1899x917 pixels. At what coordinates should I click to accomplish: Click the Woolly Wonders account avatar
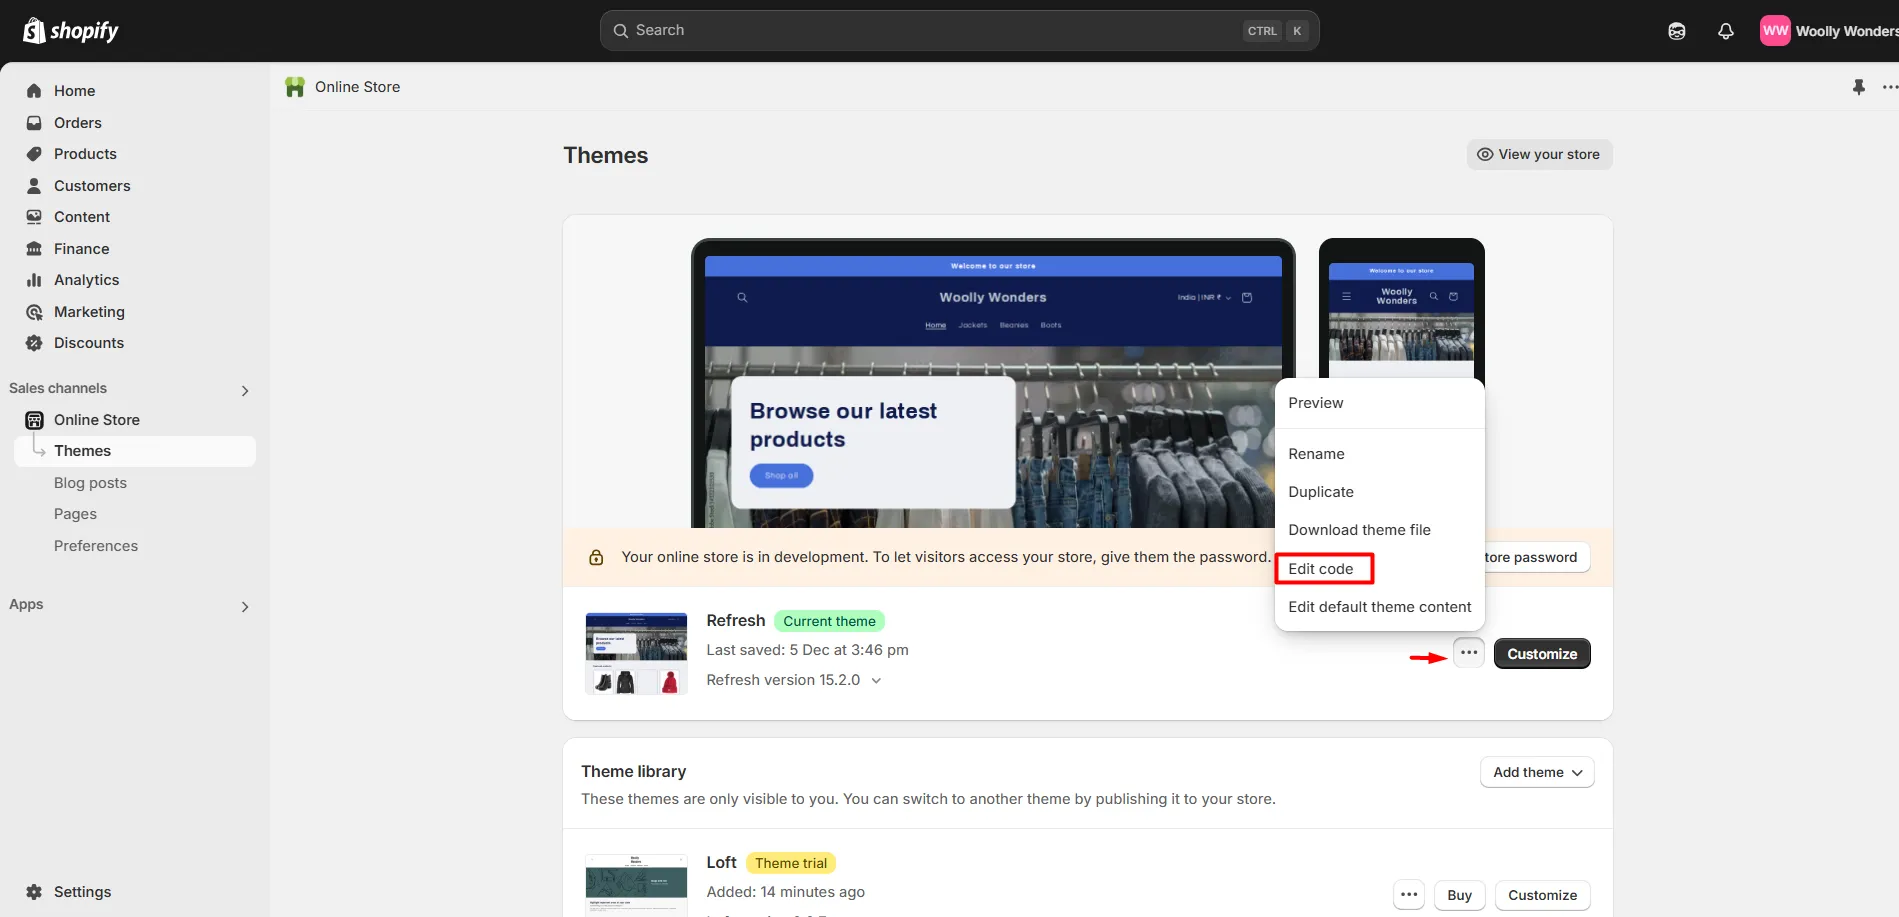1775,31
